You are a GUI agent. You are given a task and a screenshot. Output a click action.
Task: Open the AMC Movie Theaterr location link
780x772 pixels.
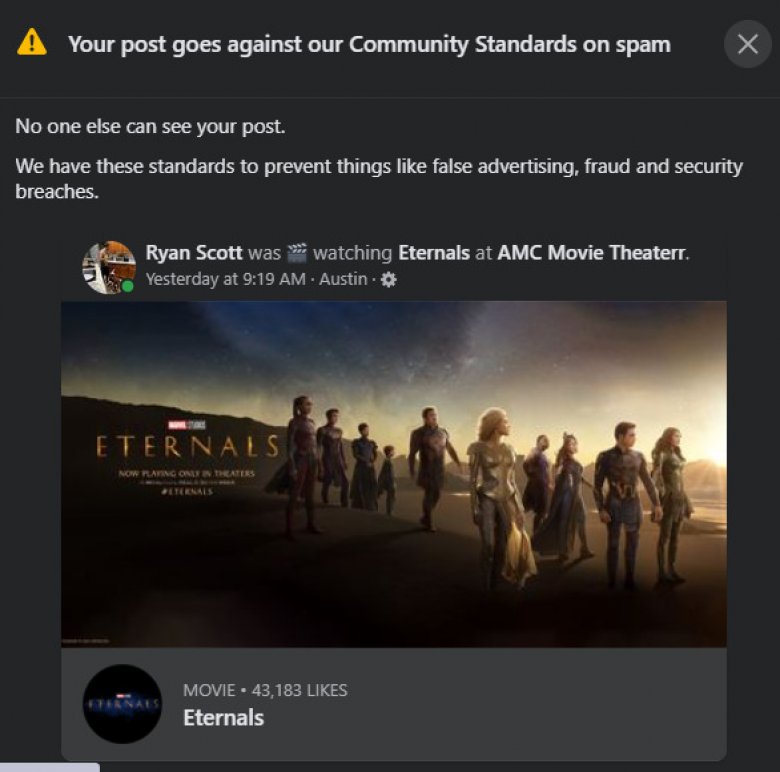point(592,253)
